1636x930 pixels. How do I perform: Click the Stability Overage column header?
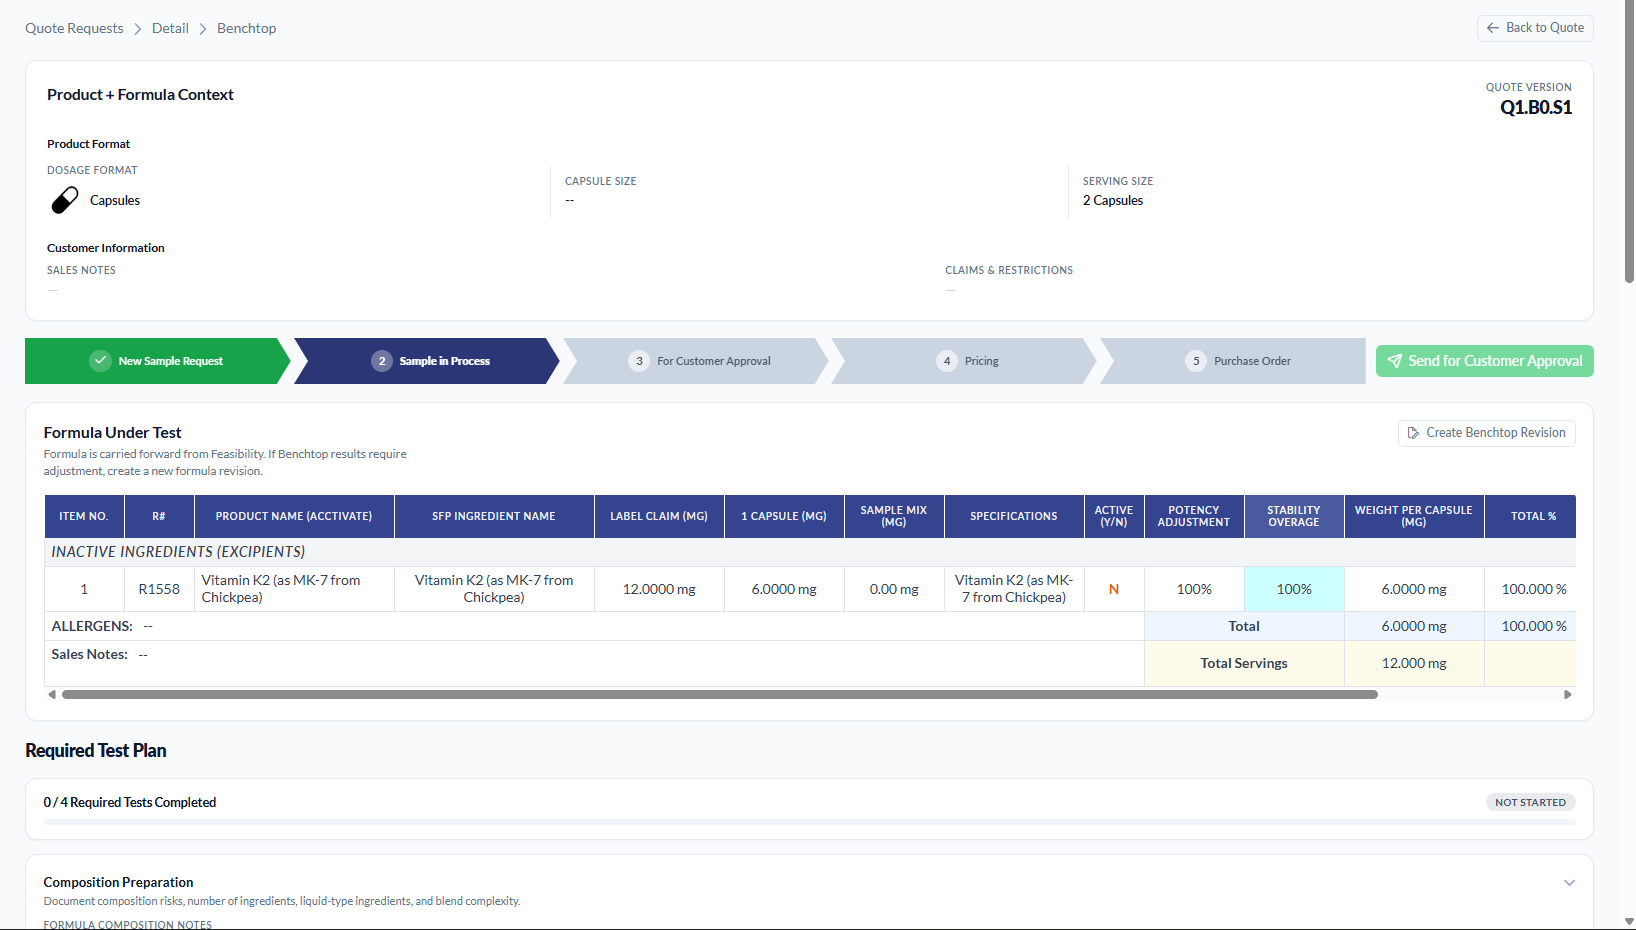(x=1294, y=516)
